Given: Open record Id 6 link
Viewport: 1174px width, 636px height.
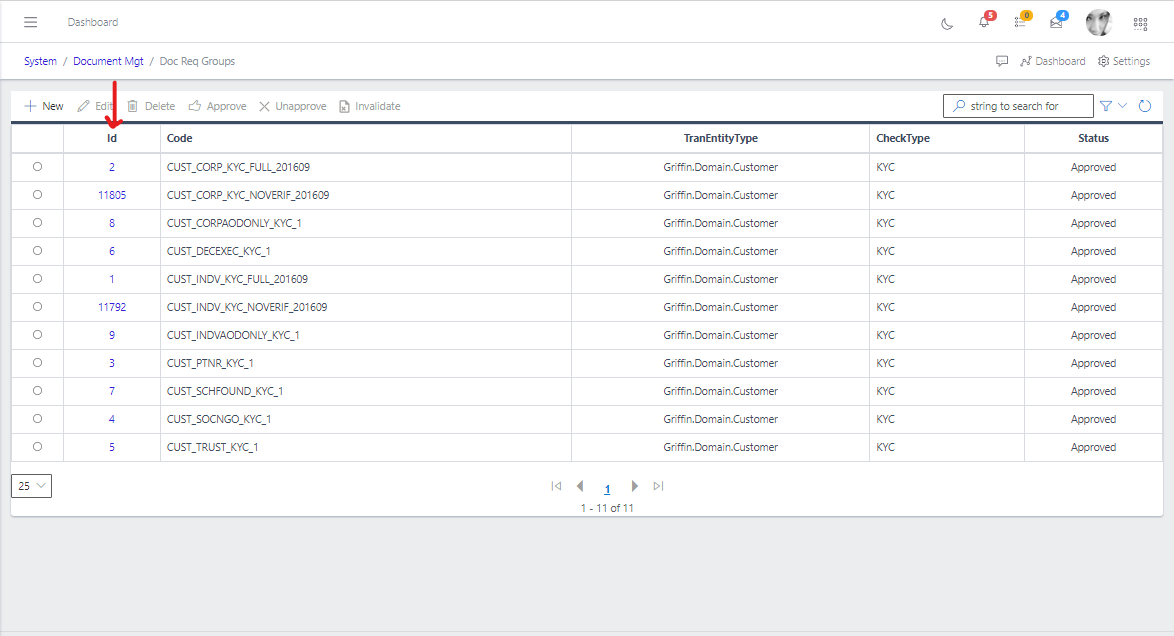Looking at the screenshot, I should [x=112, y=251].
